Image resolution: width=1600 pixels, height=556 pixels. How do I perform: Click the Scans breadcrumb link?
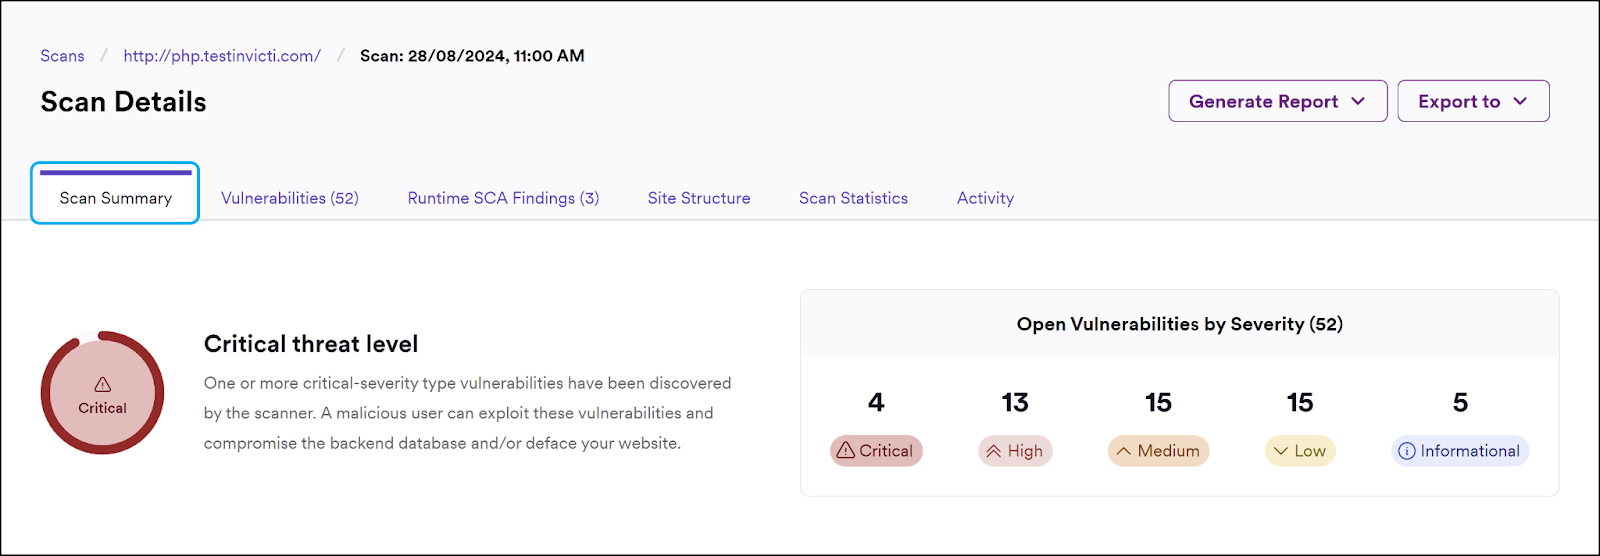coord(62,56)
